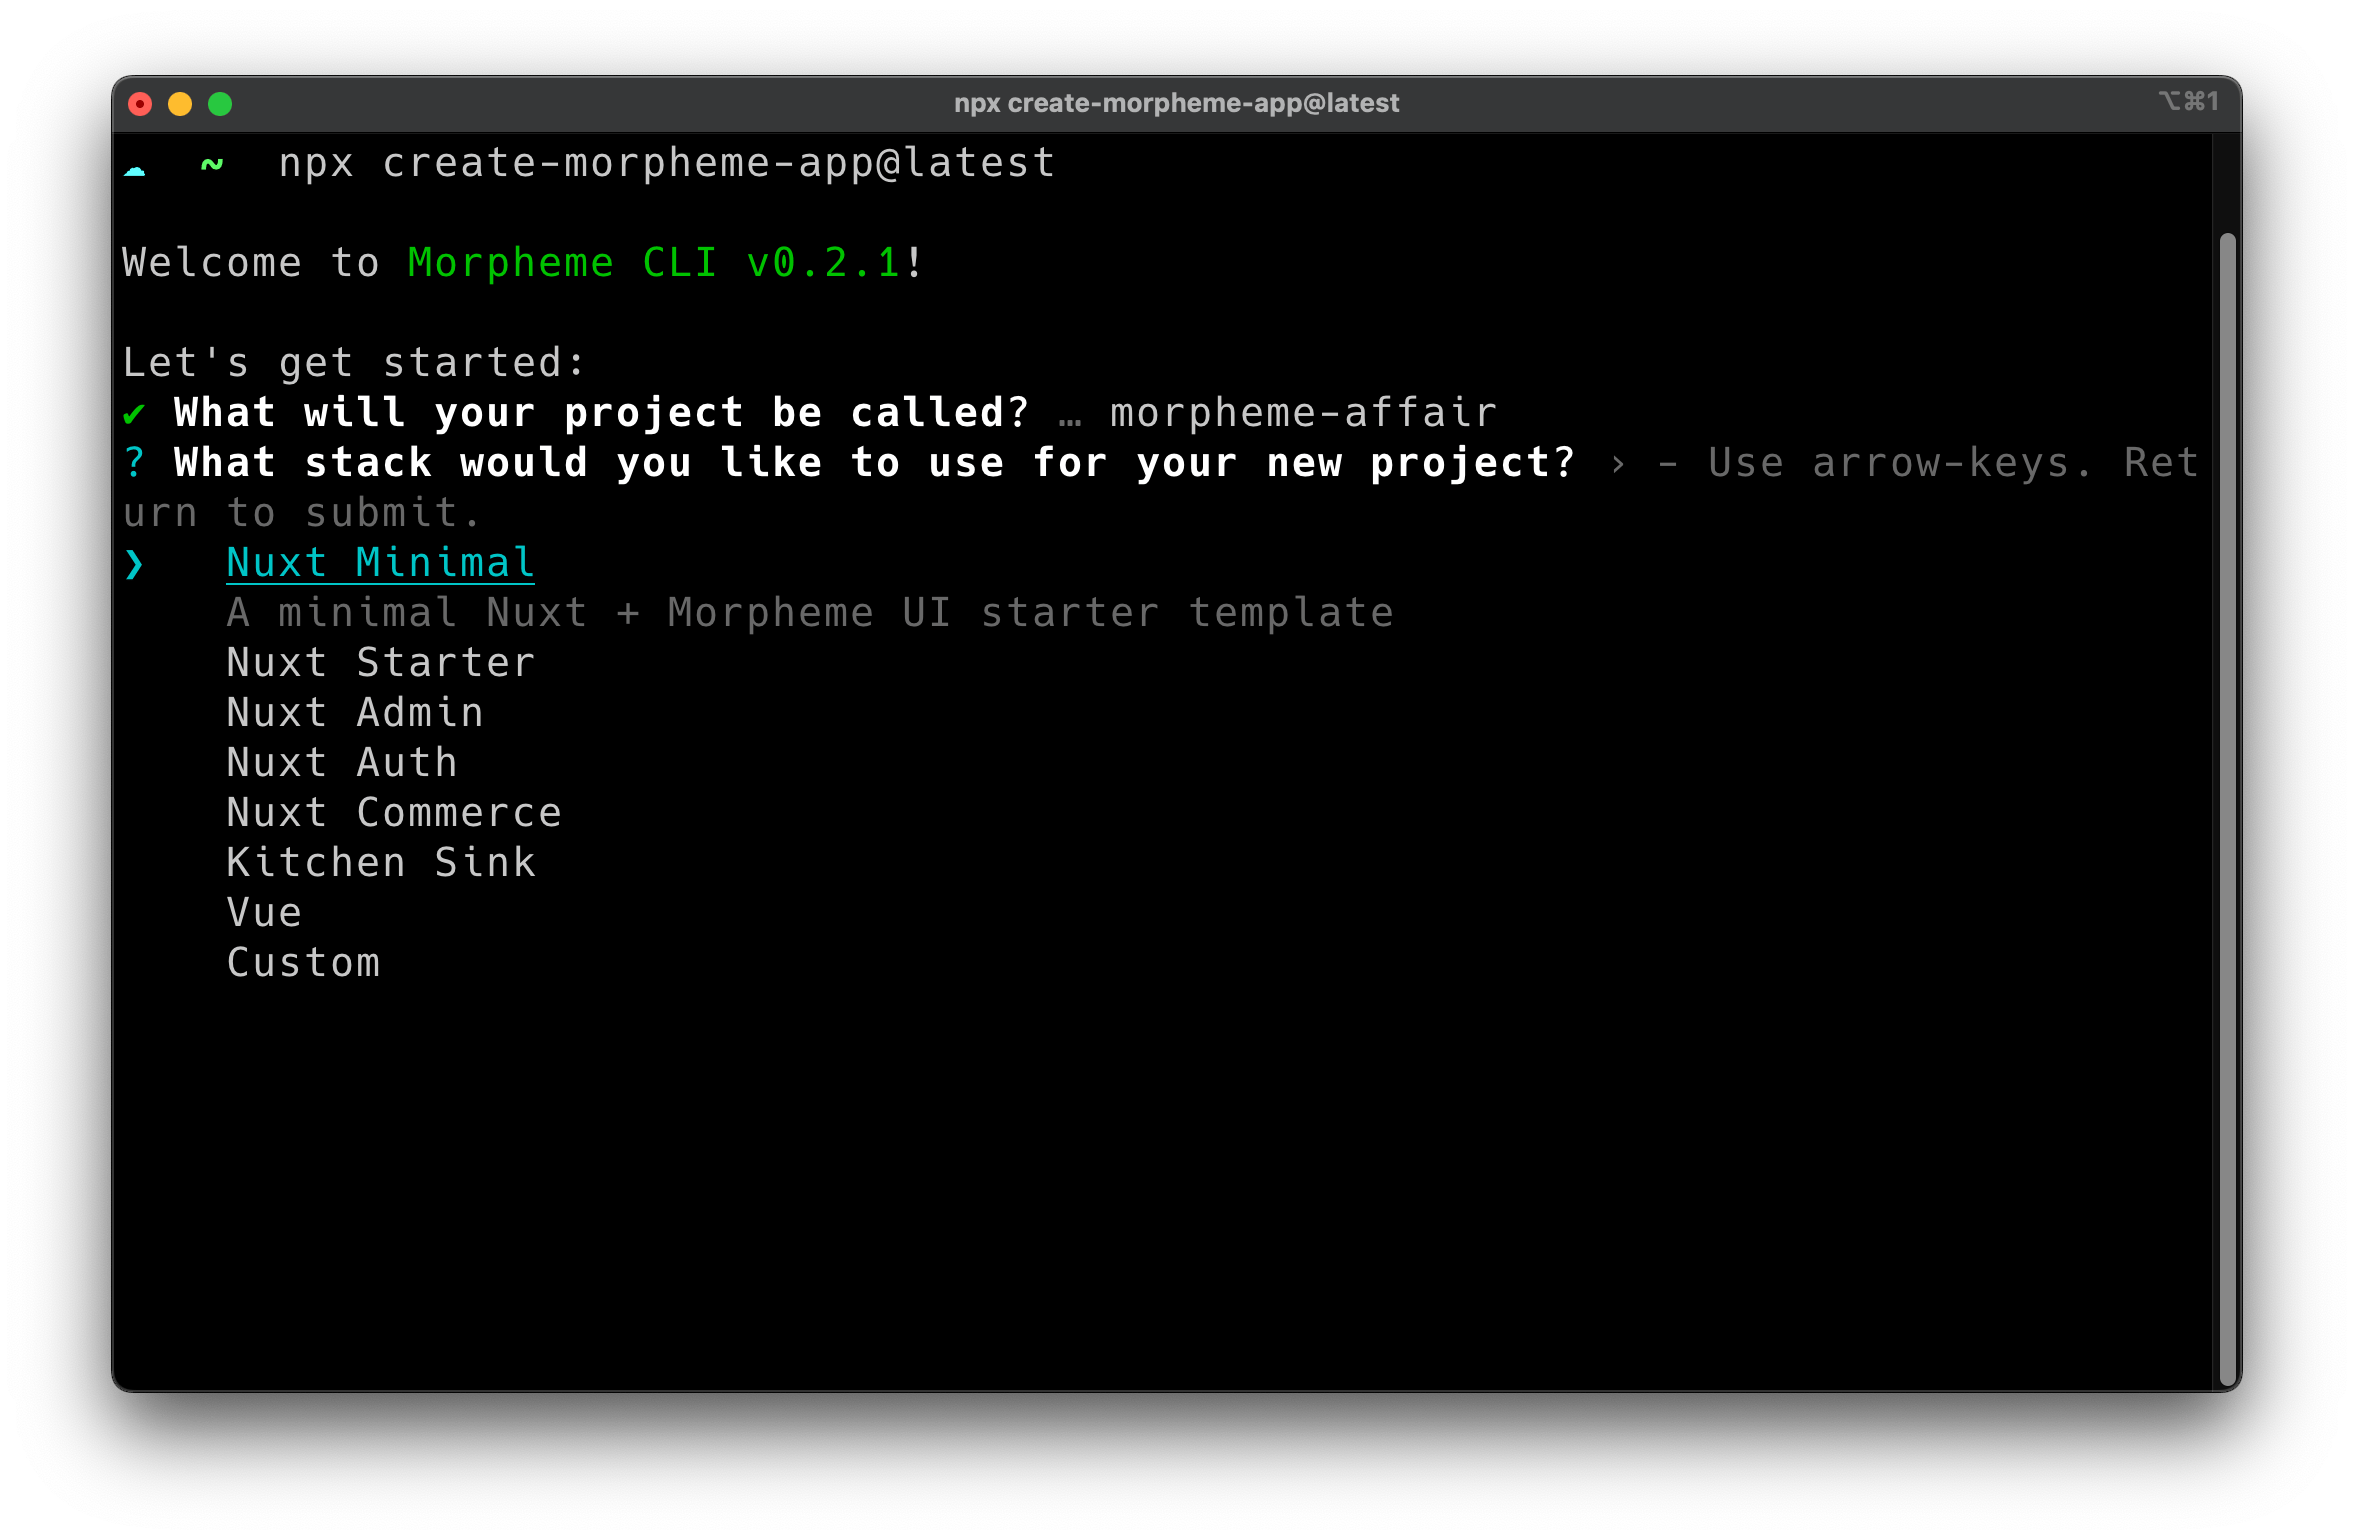Select the Vue stack option
Viewport: 2354px width, 1540px height.
264,913
